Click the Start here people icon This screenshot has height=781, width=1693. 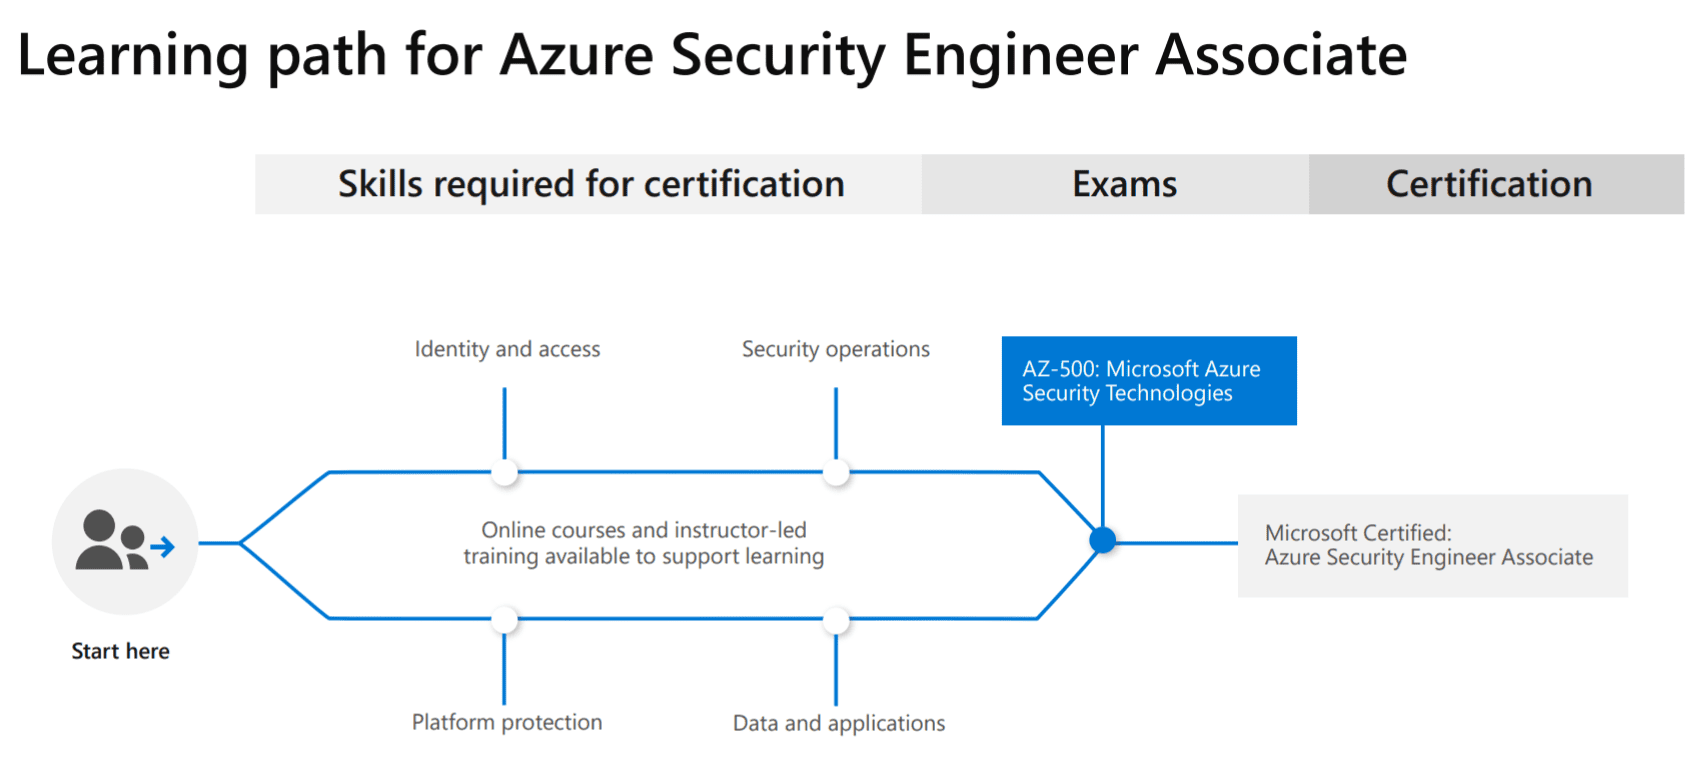tap(125, 541)
